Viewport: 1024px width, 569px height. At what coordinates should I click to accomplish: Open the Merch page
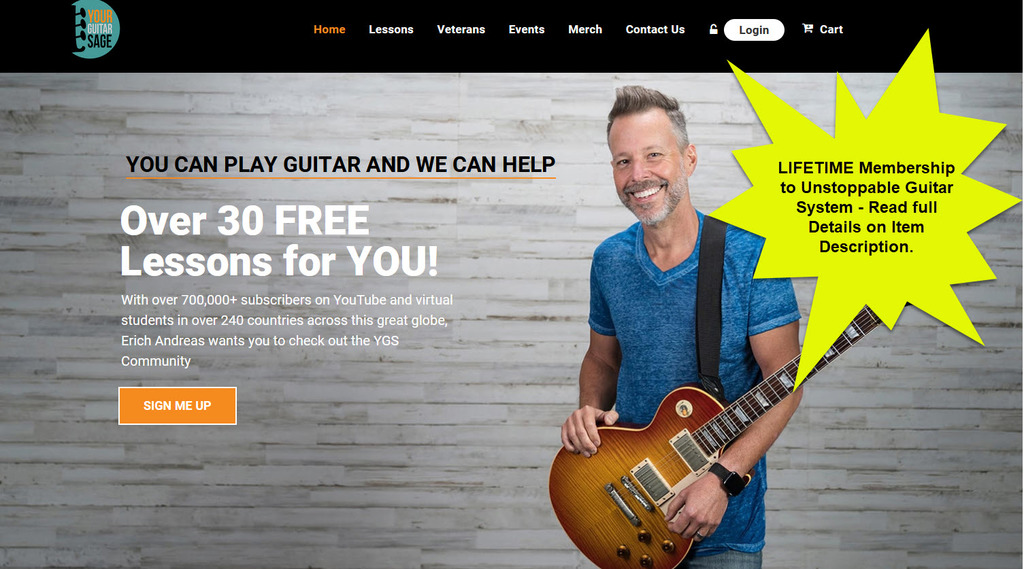click(x=584, y=29)
